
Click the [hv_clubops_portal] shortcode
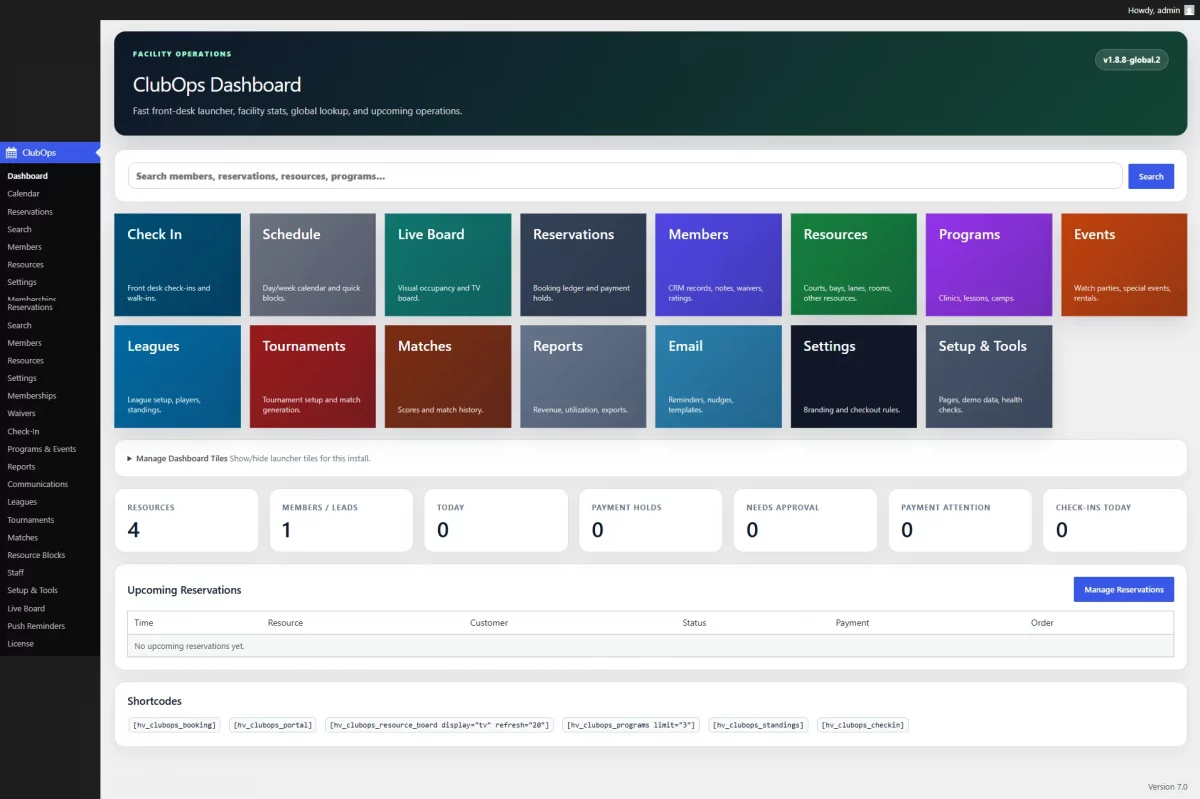click(273, 725)
